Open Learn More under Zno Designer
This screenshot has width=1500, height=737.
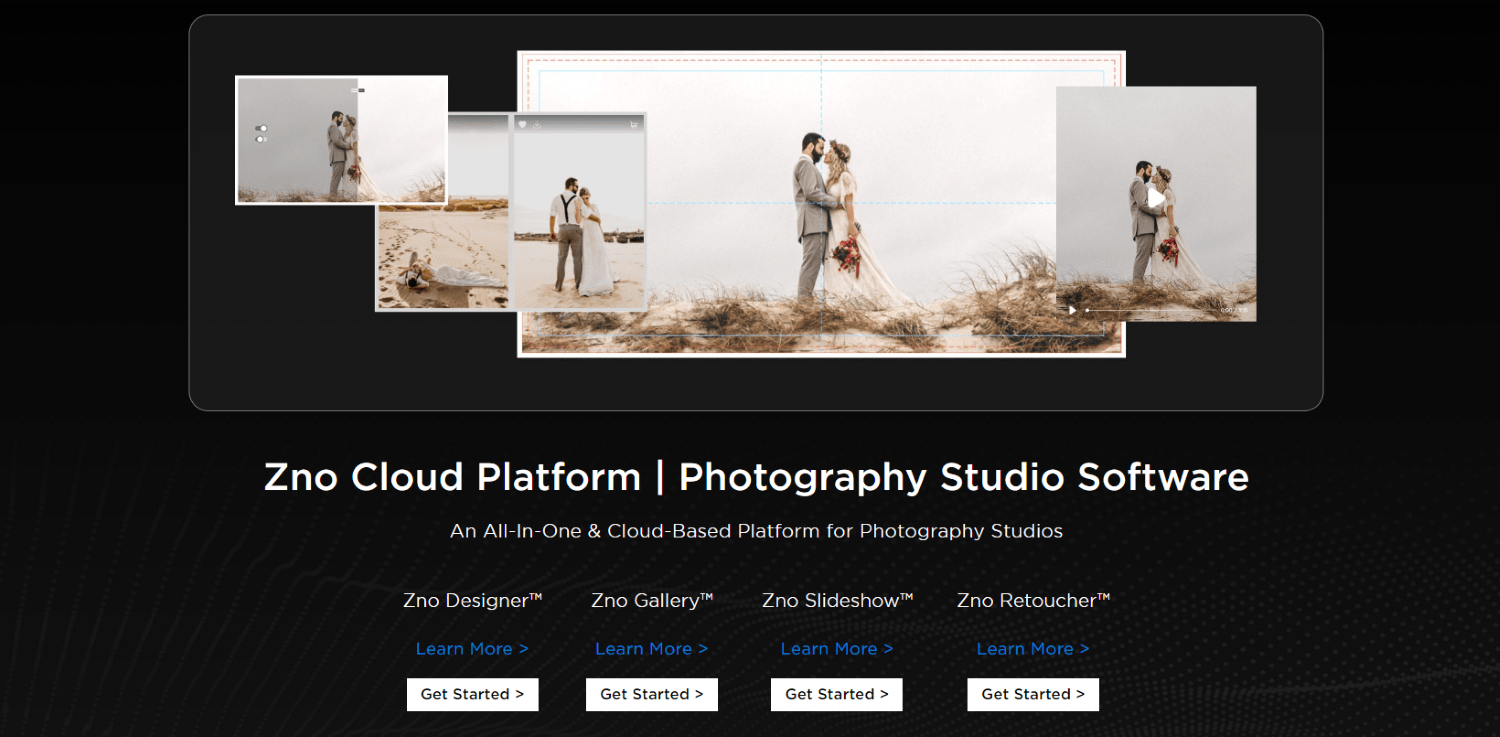coord(472,649)
